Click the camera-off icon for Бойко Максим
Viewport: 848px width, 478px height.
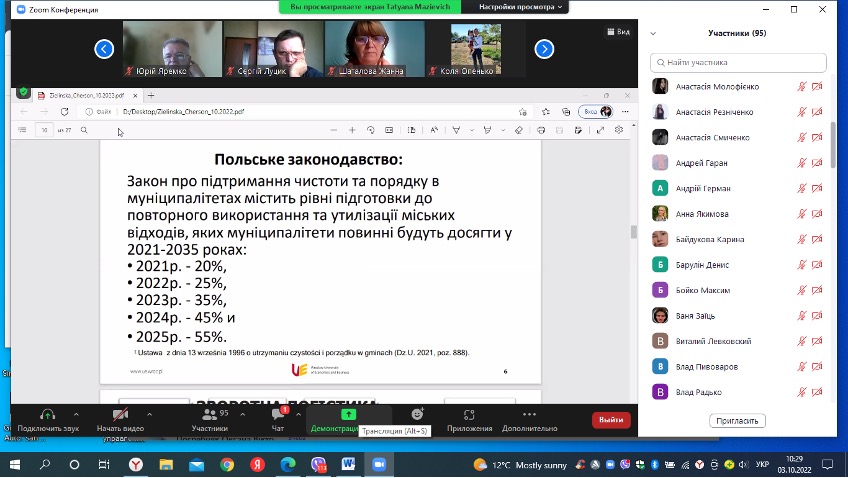tap(817, 290)
